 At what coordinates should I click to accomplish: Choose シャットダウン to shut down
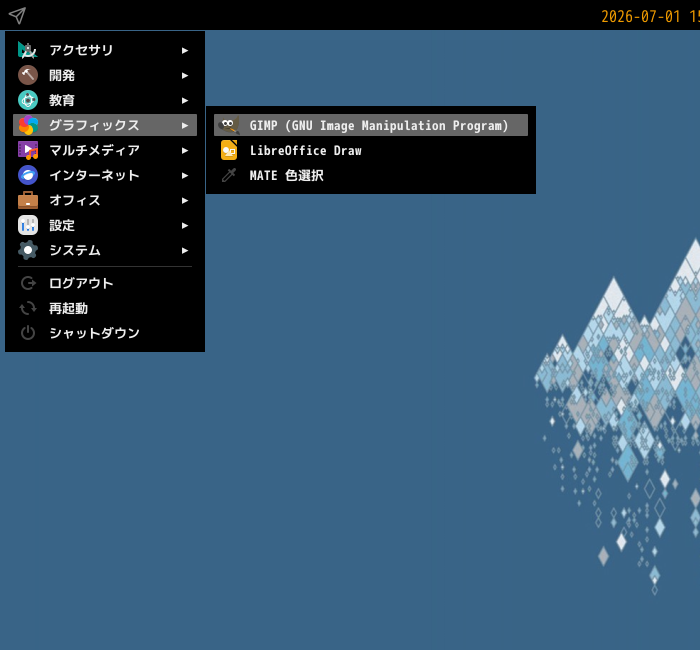105,333
